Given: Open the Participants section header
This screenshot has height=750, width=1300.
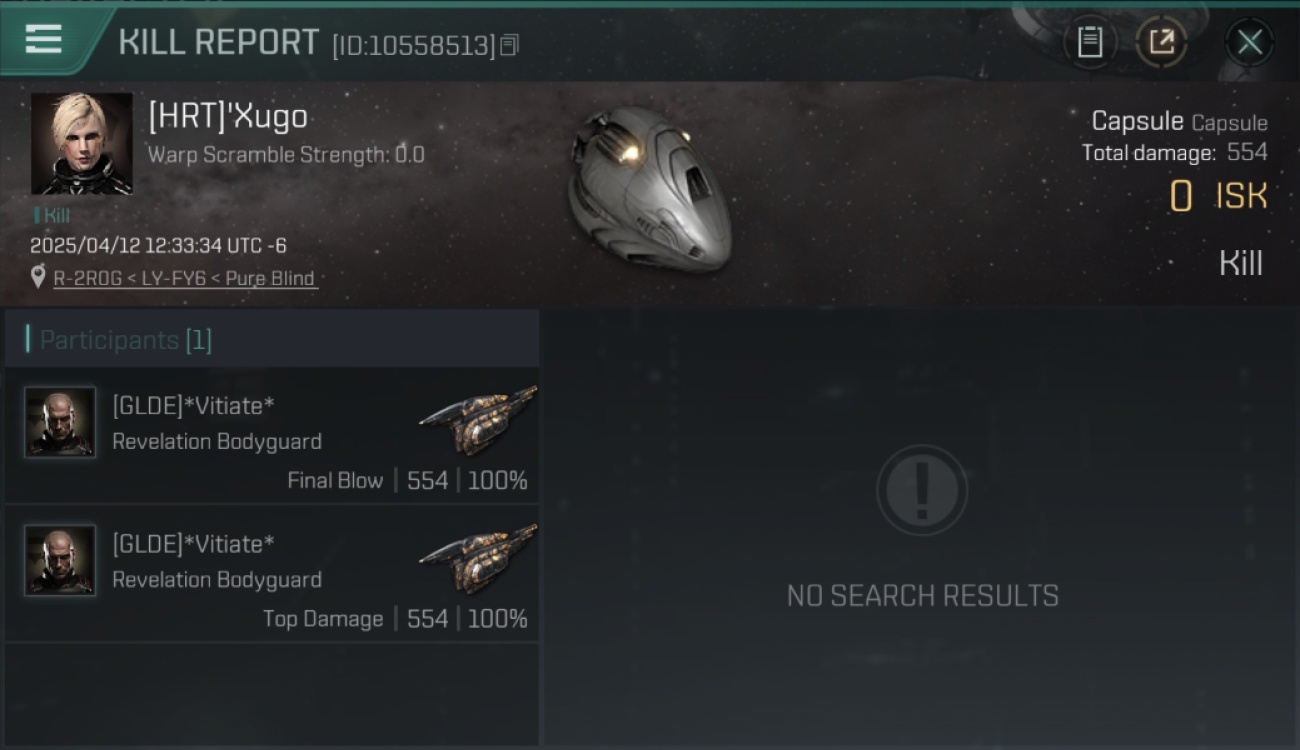Looking at the screenshot, I should [x=272, y=339].
